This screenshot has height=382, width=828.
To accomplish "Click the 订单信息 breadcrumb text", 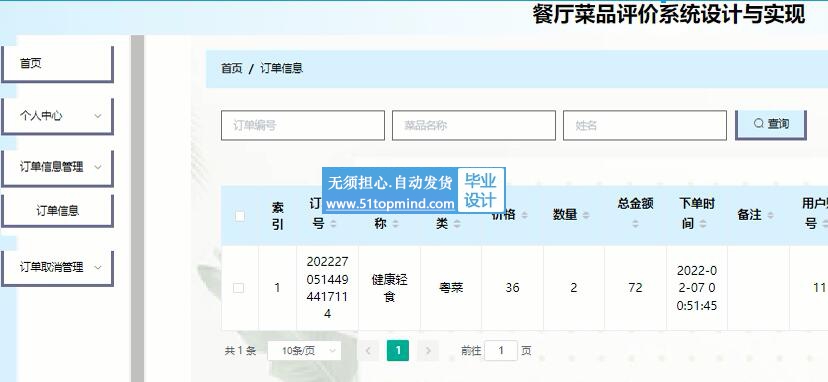I will click(281, 68).
